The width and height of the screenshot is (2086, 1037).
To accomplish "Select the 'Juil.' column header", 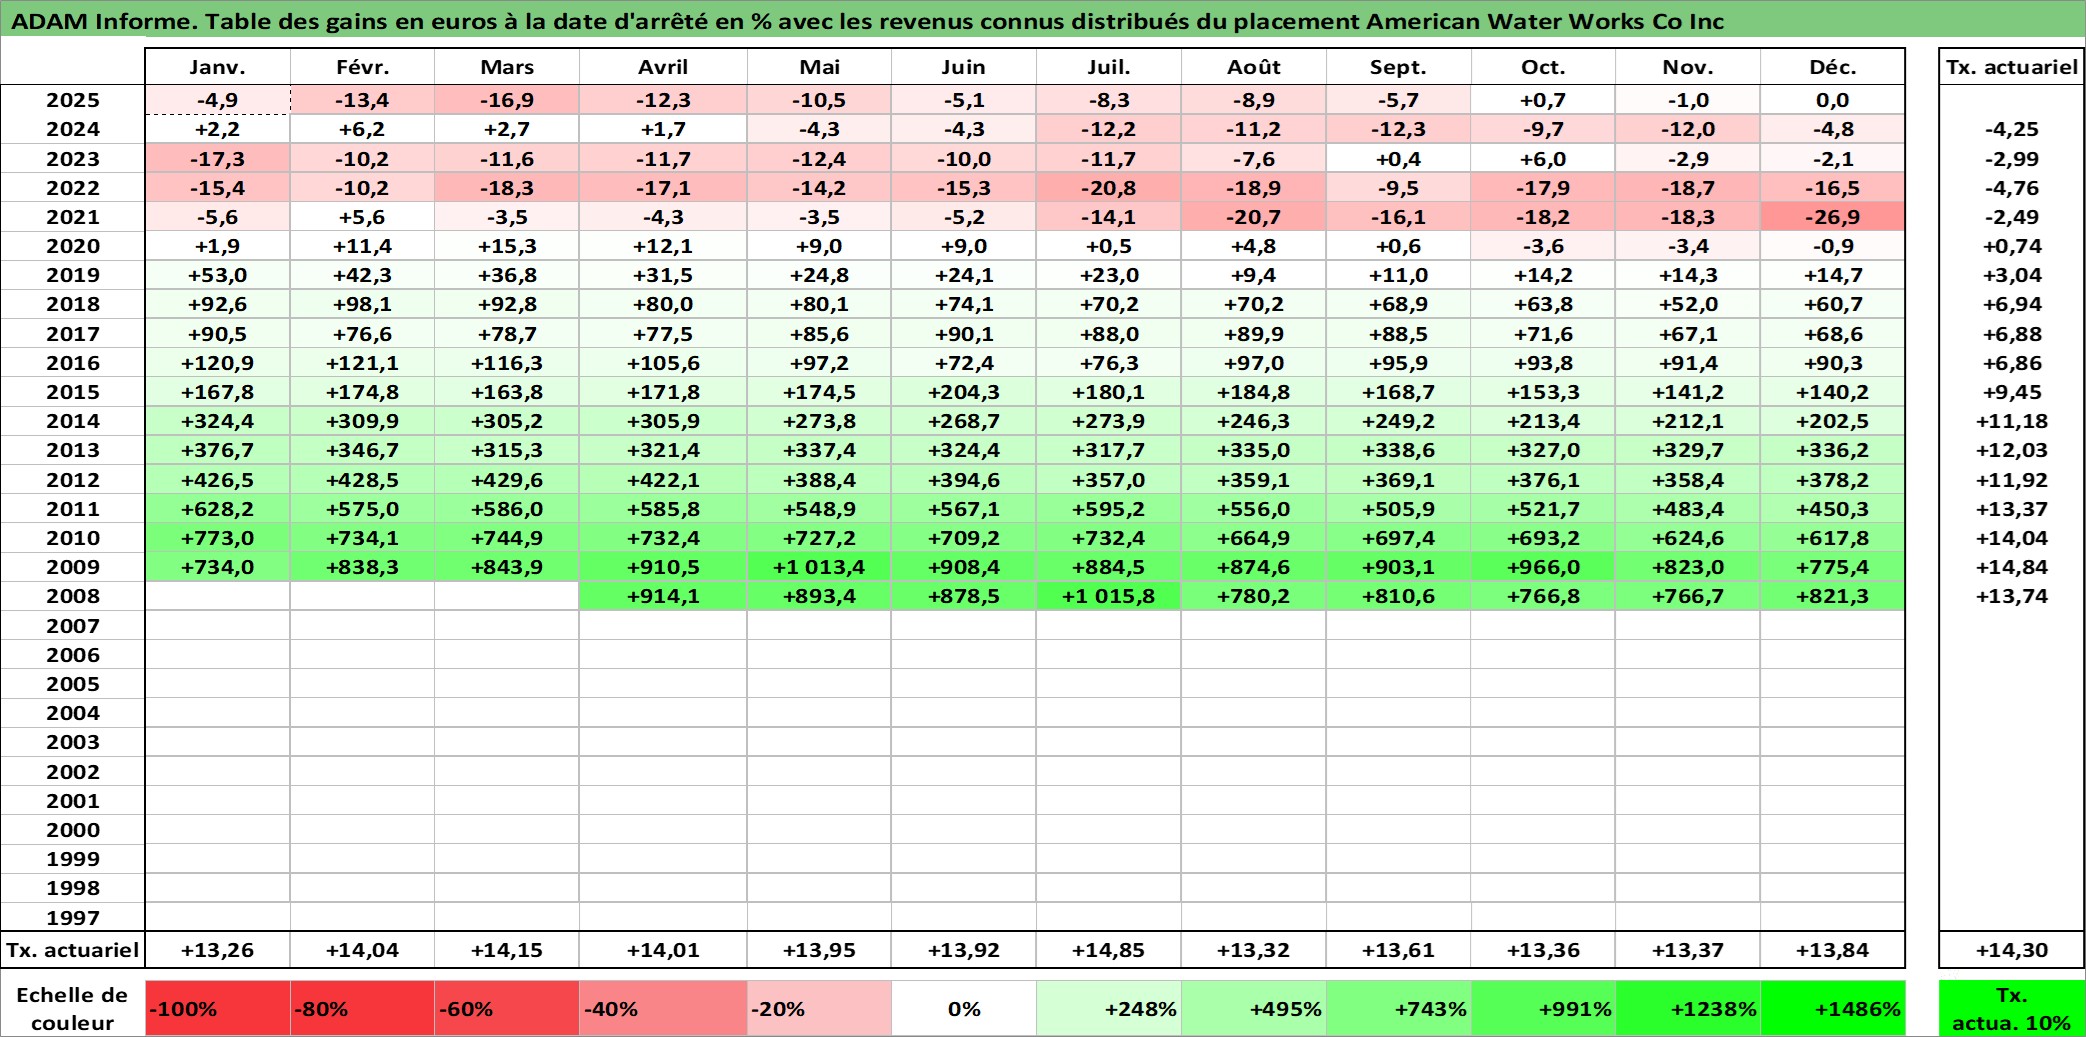I will coord(1108,67).
